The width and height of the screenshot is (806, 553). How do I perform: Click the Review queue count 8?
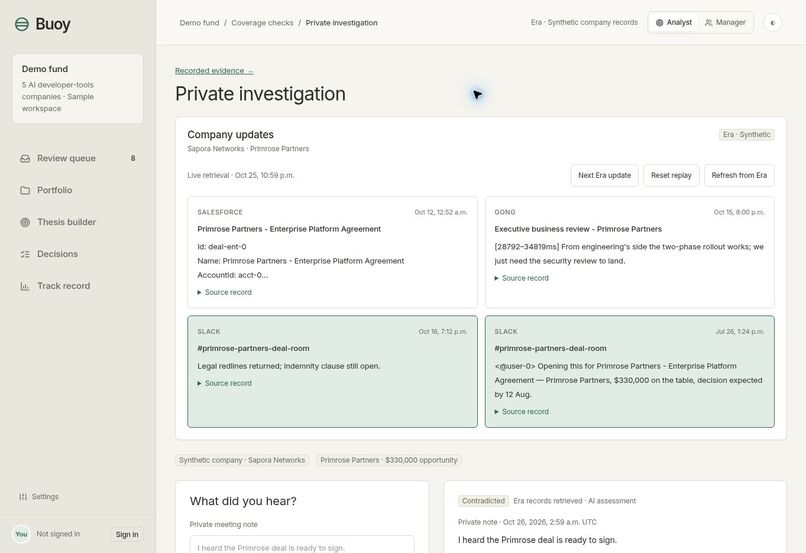(x=133, y=158)
